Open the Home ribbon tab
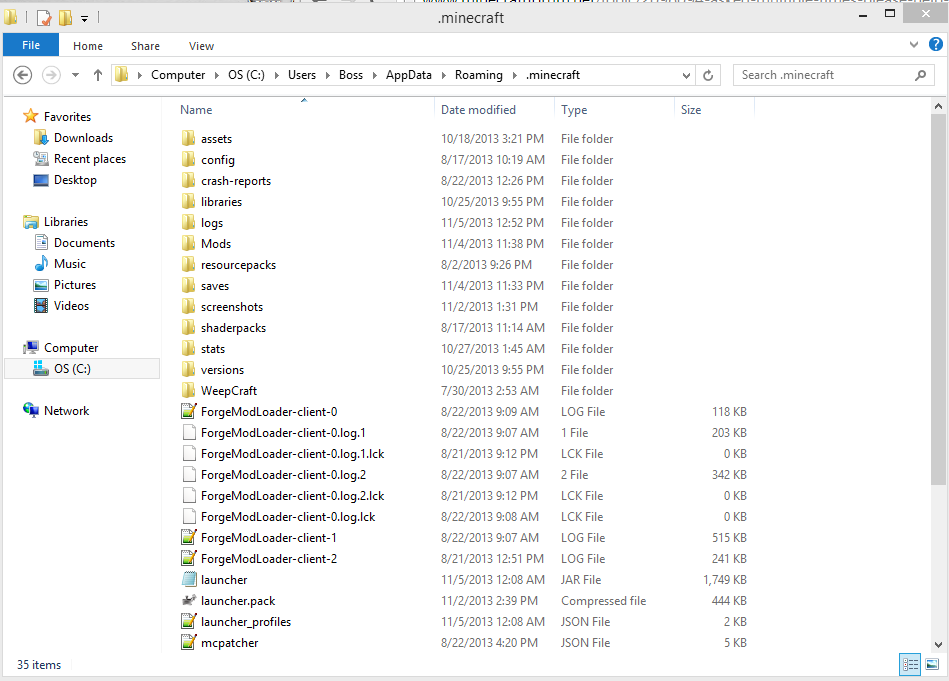The image size is (949, 681). tap(88, 46)
